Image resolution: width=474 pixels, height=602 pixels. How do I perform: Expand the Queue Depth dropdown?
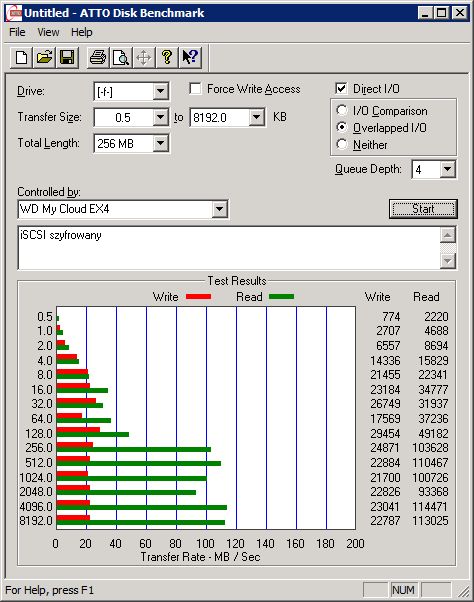(x=448, y=169)
